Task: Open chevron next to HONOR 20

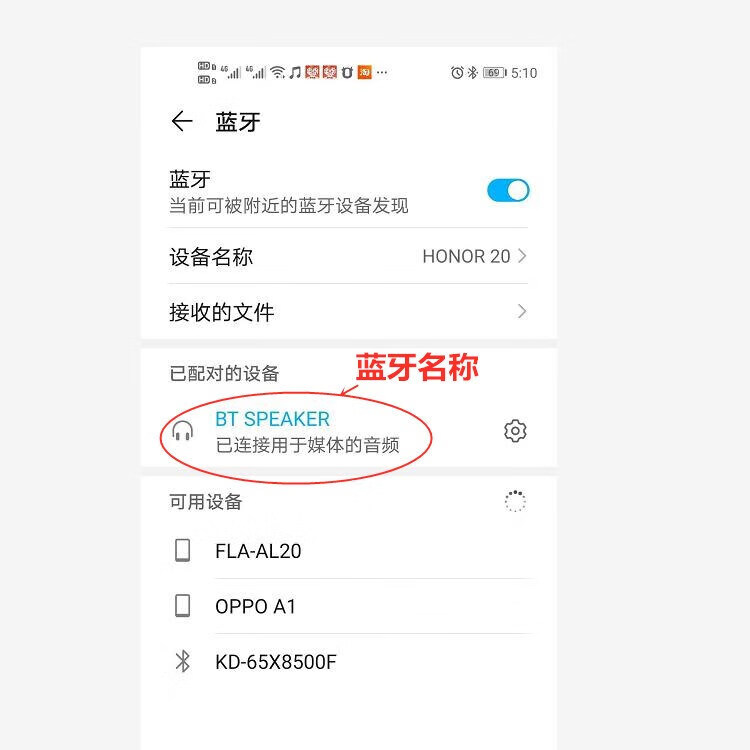Action: coord(522,256)
